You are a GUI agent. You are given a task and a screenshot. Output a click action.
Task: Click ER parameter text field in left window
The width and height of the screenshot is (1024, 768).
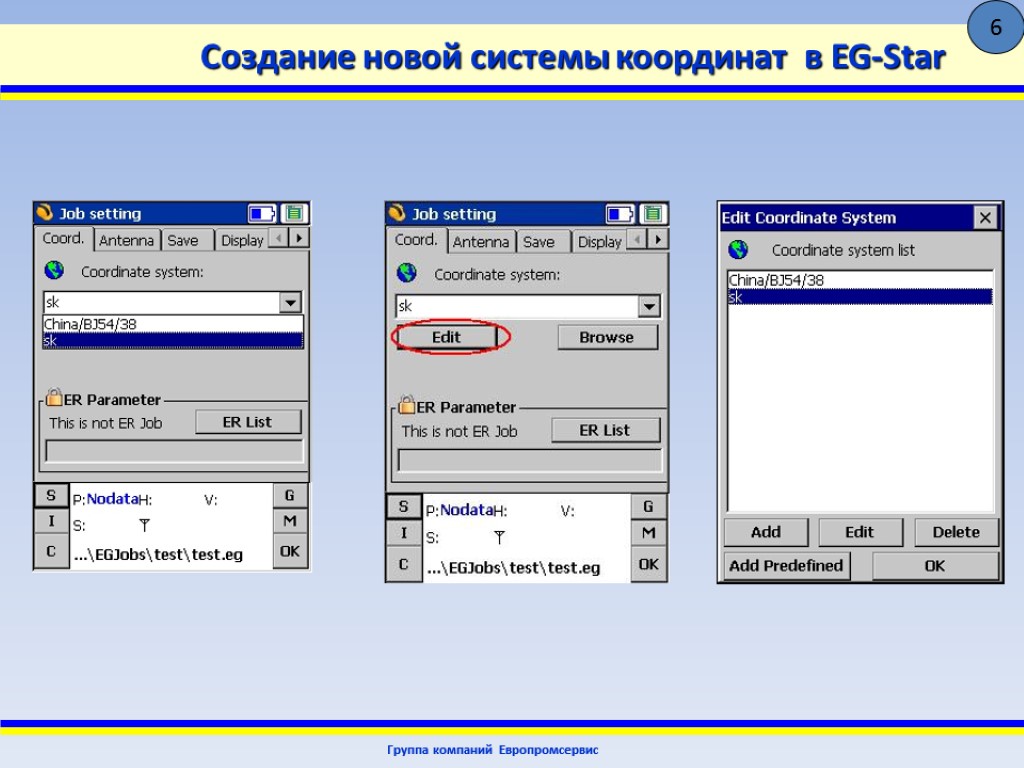click(174, 451)
